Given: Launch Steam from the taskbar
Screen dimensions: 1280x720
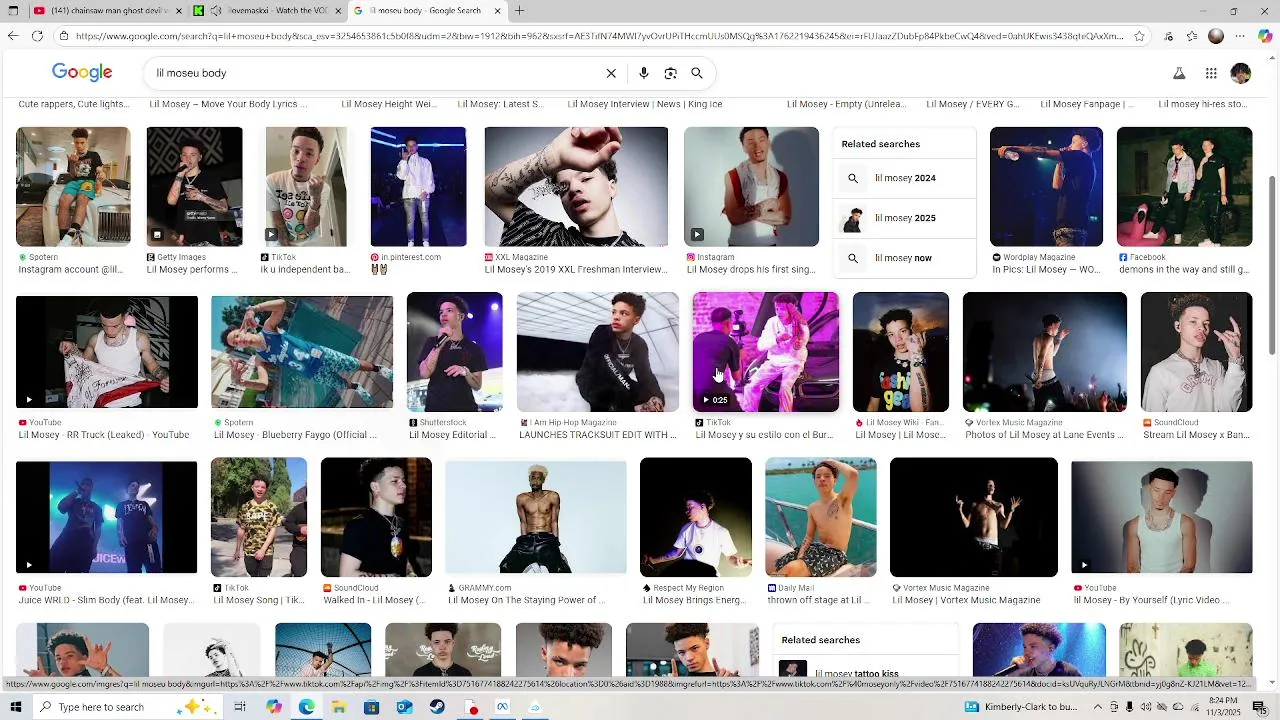Looking at the screenshot, I should [x=437, y=707].
